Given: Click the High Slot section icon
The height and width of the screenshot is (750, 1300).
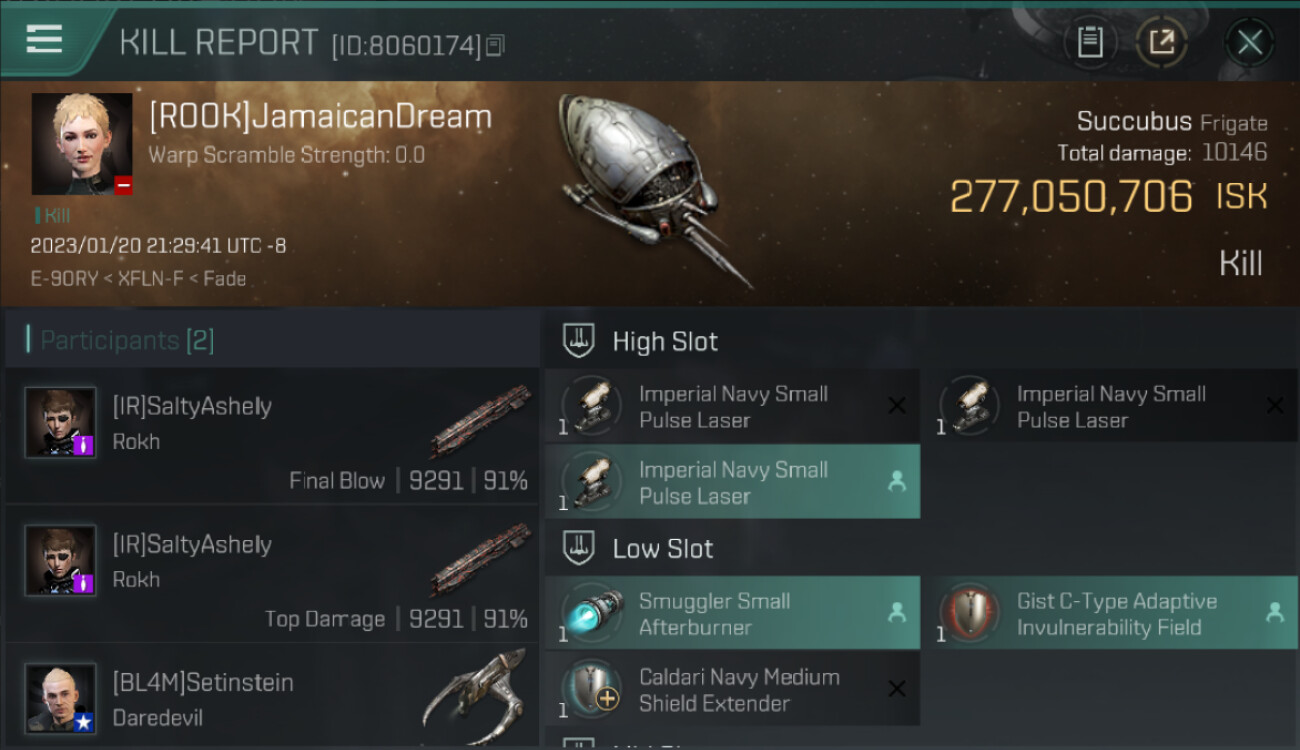Looking at the screenshot, I should click(x=579, y=341).
